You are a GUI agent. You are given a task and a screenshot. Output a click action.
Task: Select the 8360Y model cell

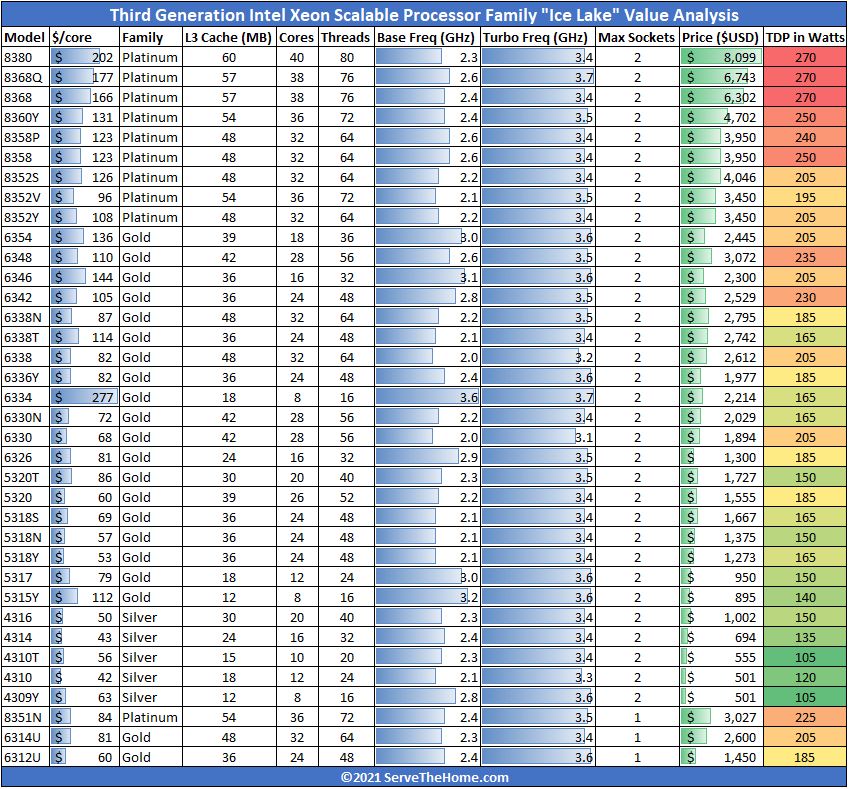click(x=25, y=118)
